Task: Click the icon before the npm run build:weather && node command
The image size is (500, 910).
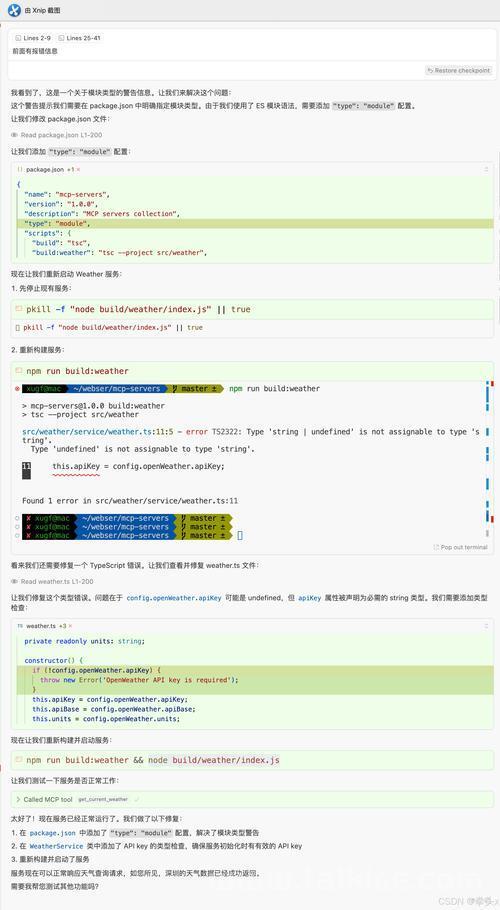Action: pyautogui.click(x=19, y=760)
